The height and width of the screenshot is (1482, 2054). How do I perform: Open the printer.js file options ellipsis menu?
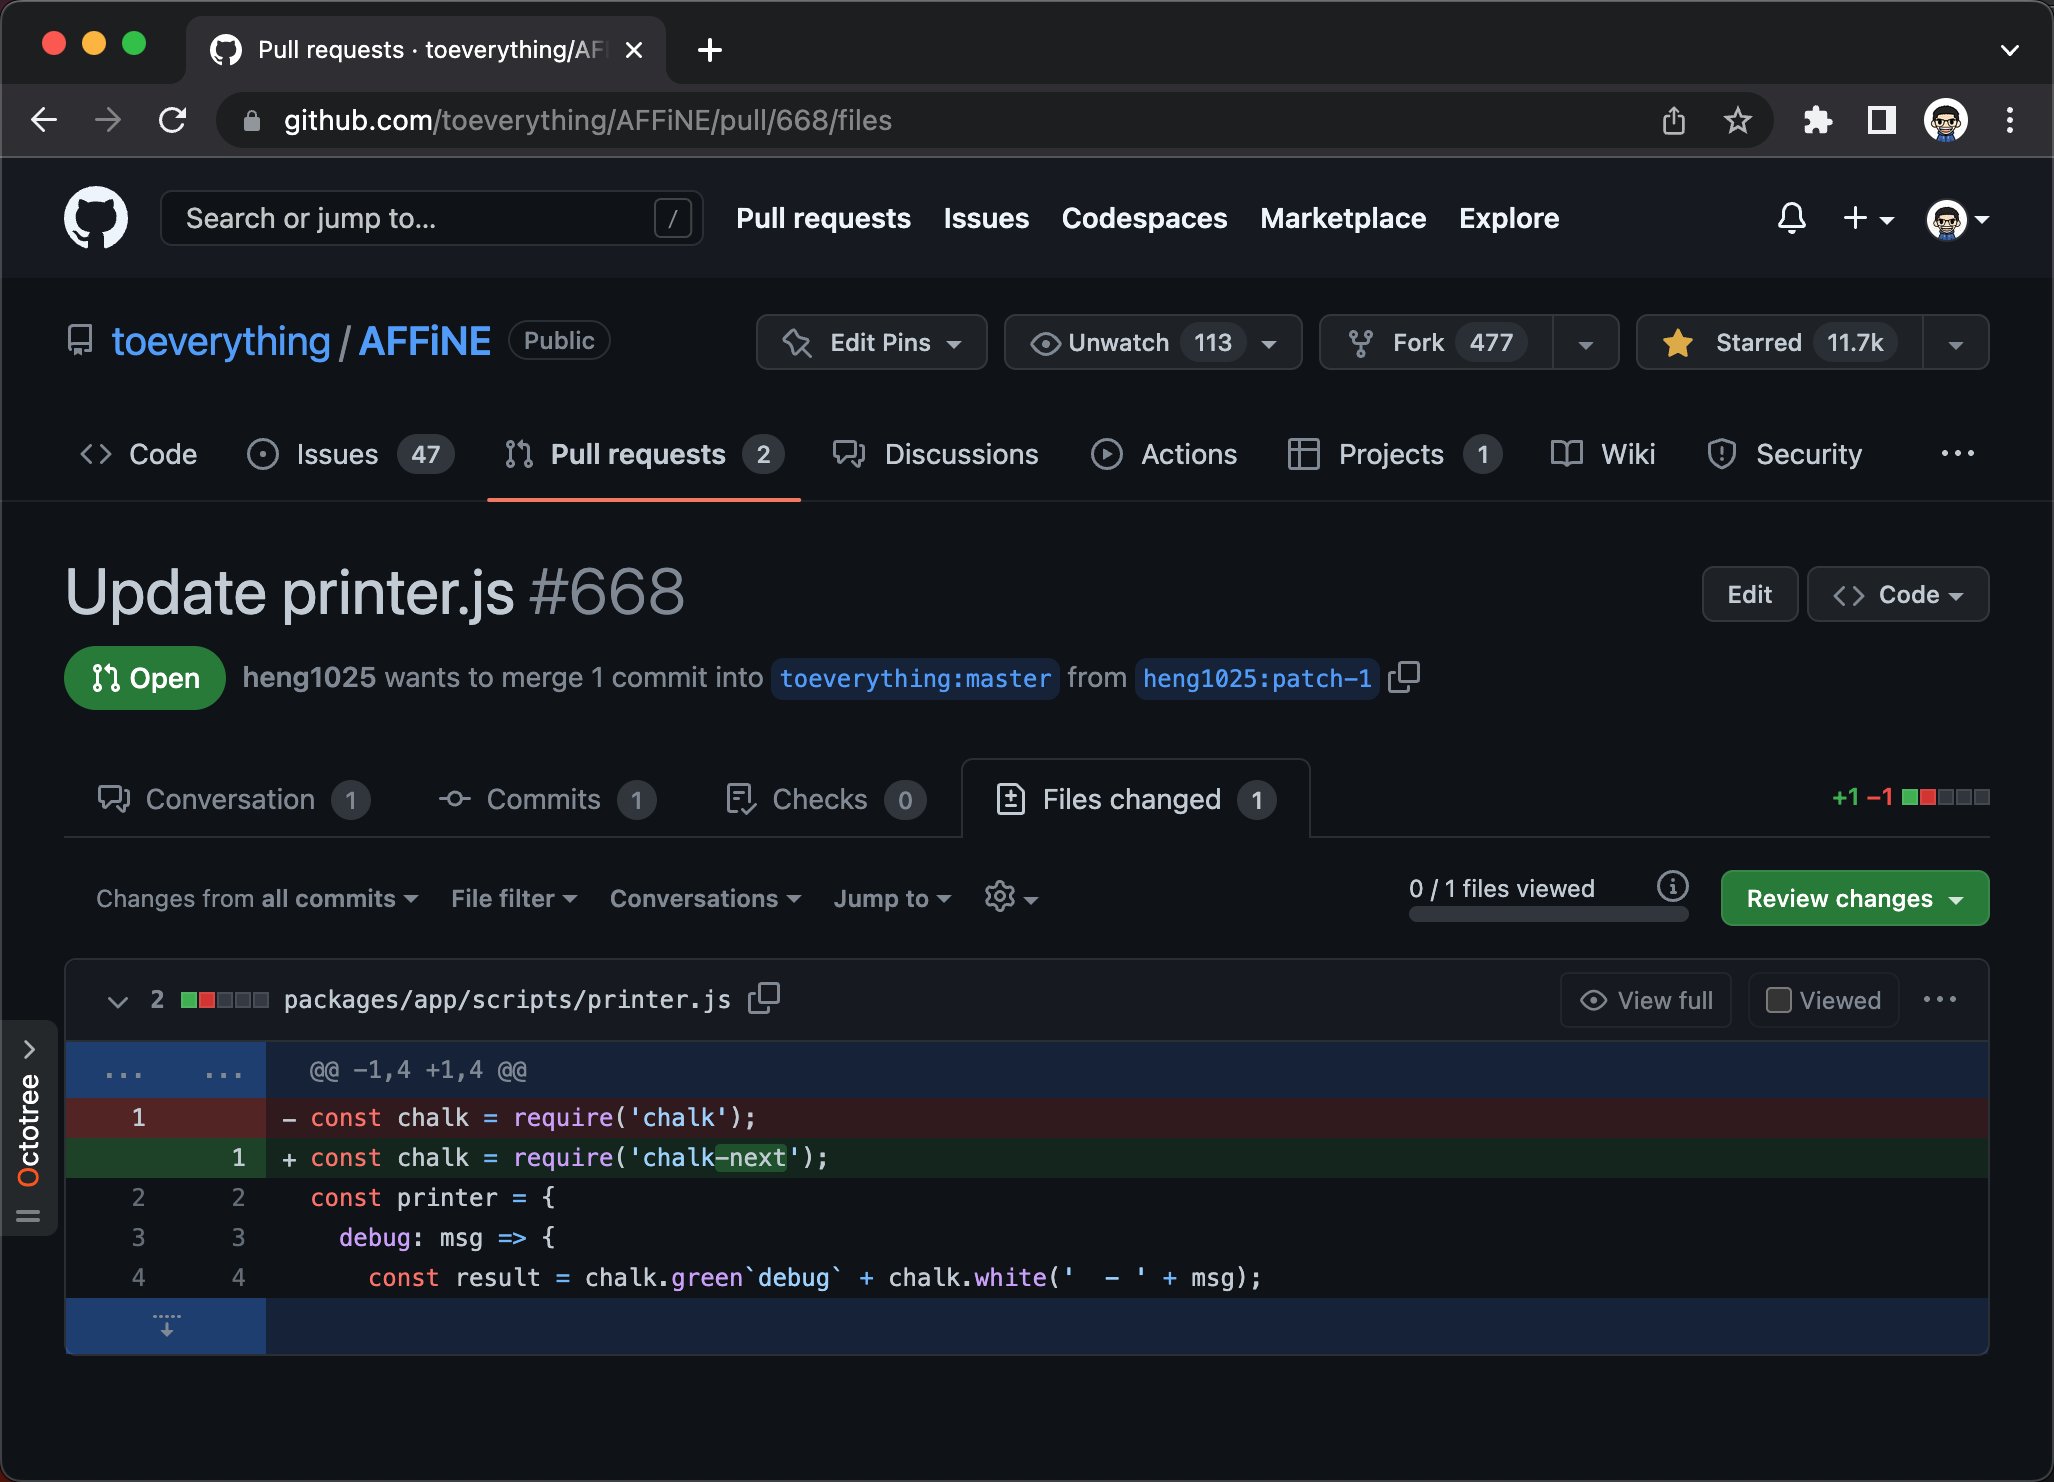(1940, 999)
